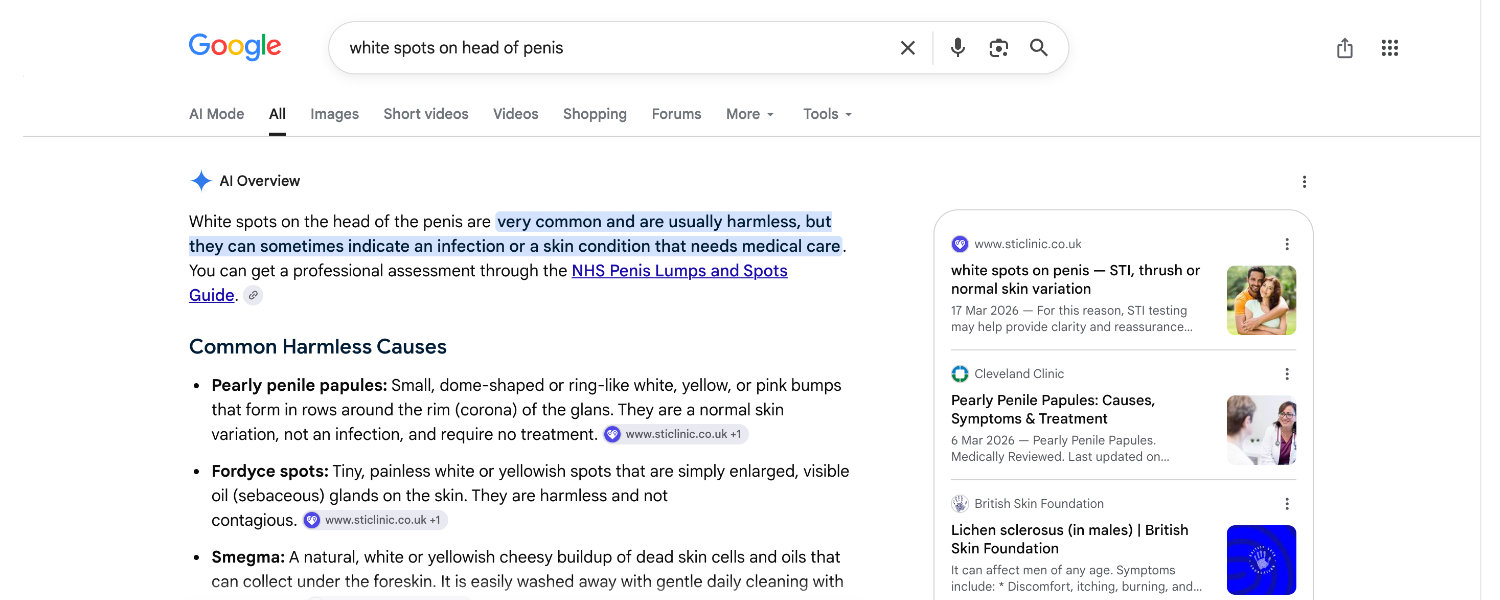This screenshot has height=600, width=1500.
Task: Click the 'AI Overview' label
Action: 260,181
